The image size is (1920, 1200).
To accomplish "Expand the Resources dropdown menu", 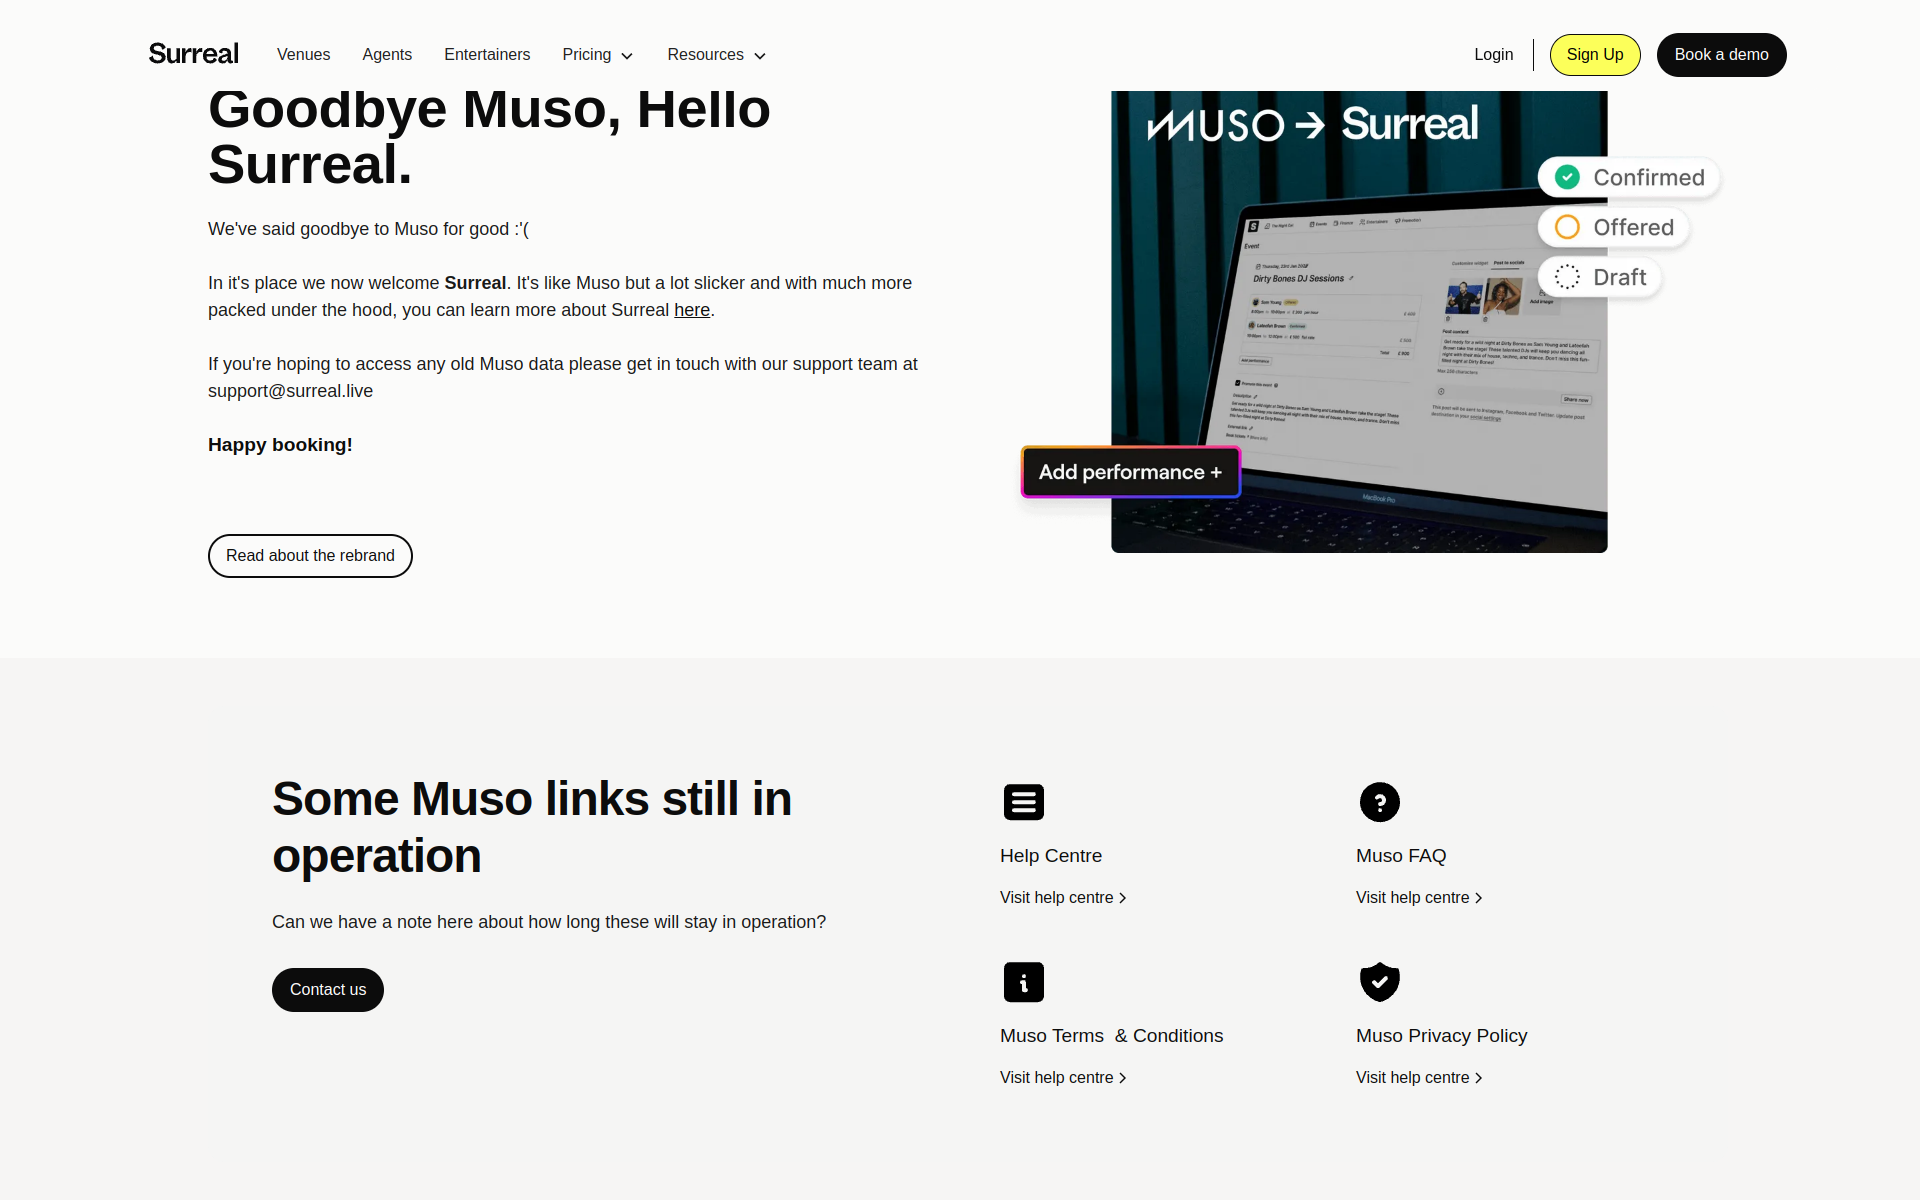I will (716, 55).
